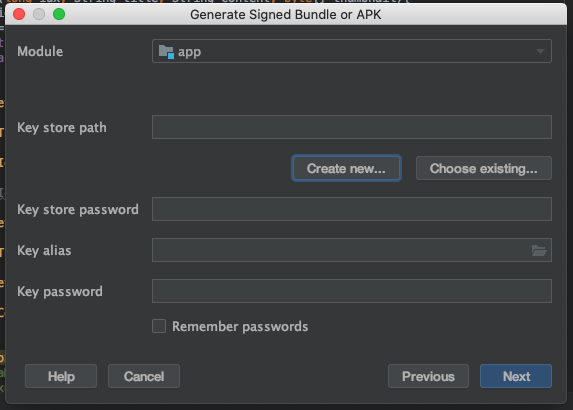Expand the Module dropdown arrow
Screen dimensions: 573x410
pyautogui.click(x=540, y=52)
